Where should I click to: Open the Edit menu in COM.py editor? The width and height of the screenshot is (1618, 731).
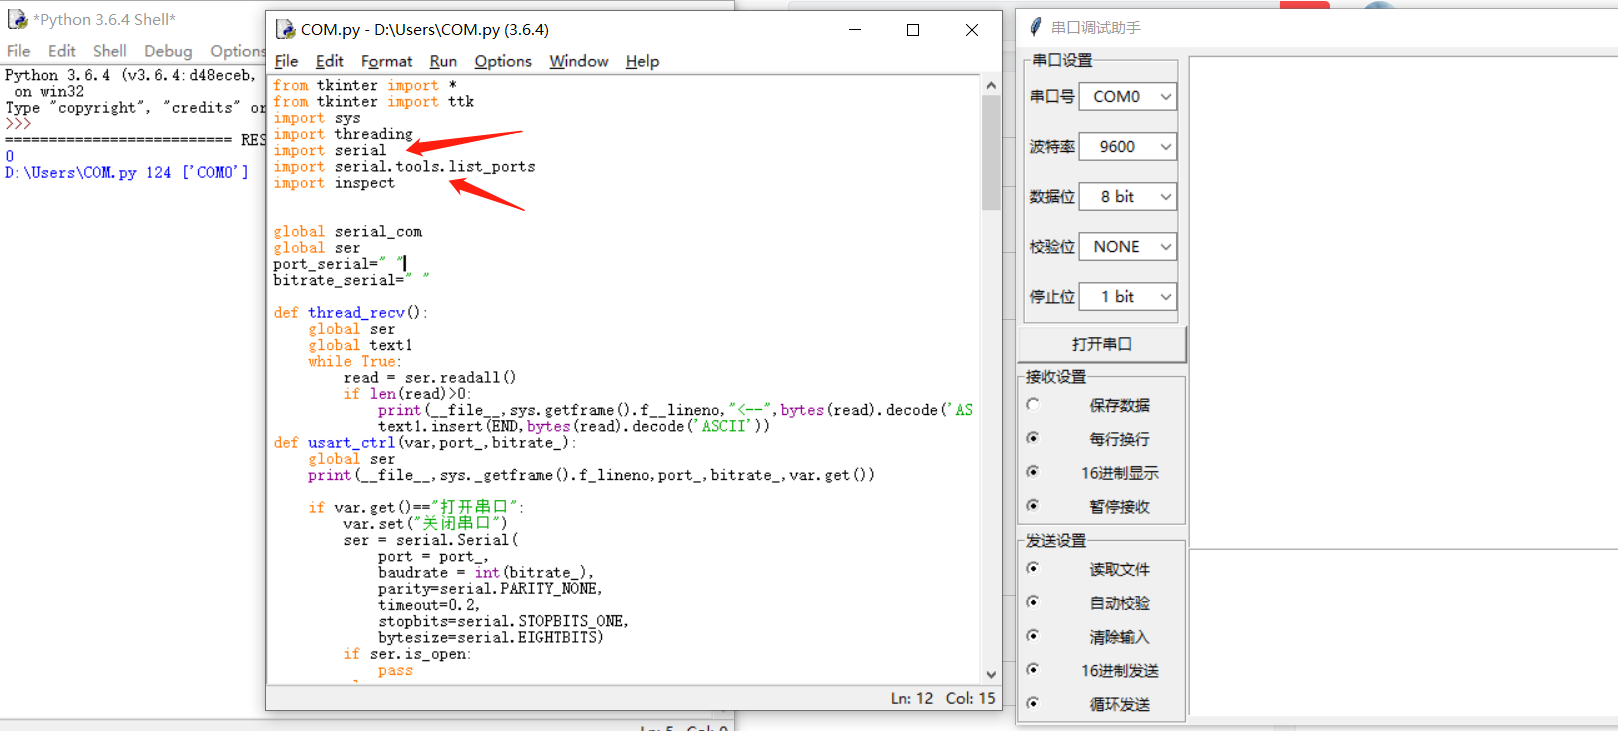click(x=329, y=61)
